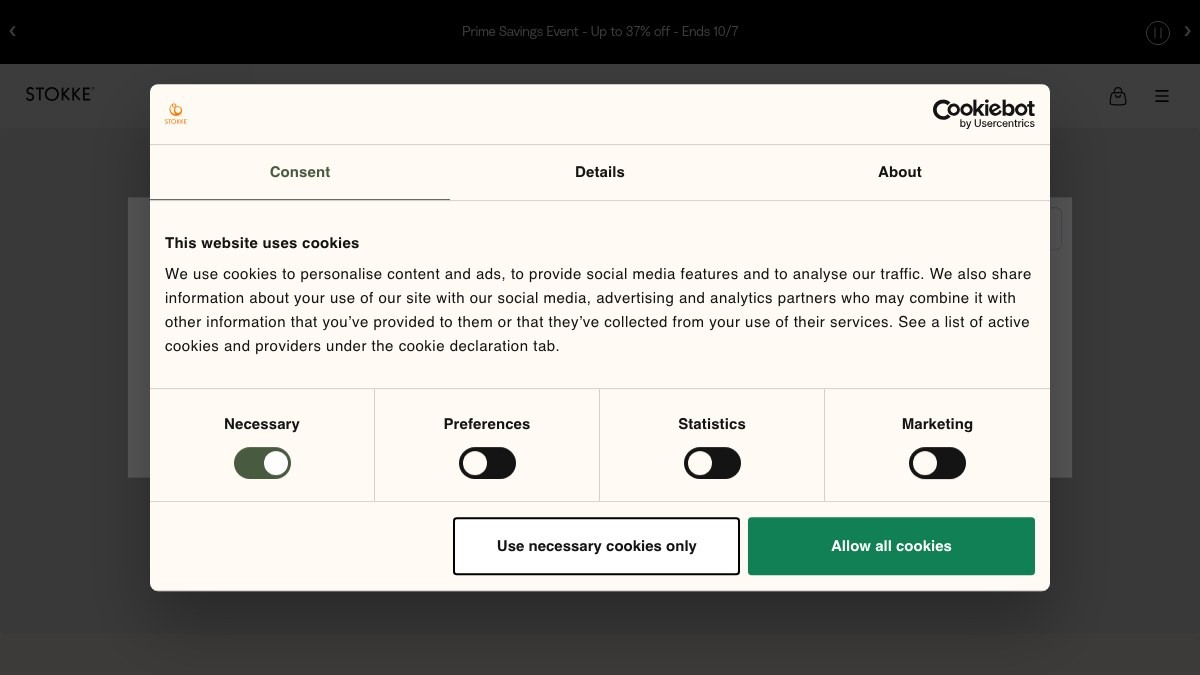
Task: Toggle the Necessary cookies switch
Action: coord(262,463)
